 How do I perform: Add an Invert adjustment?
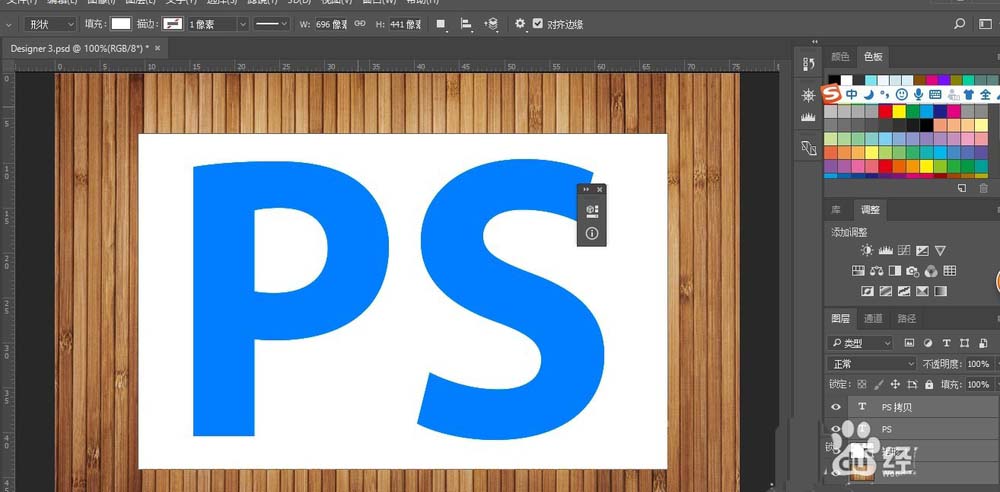point(867,291)
